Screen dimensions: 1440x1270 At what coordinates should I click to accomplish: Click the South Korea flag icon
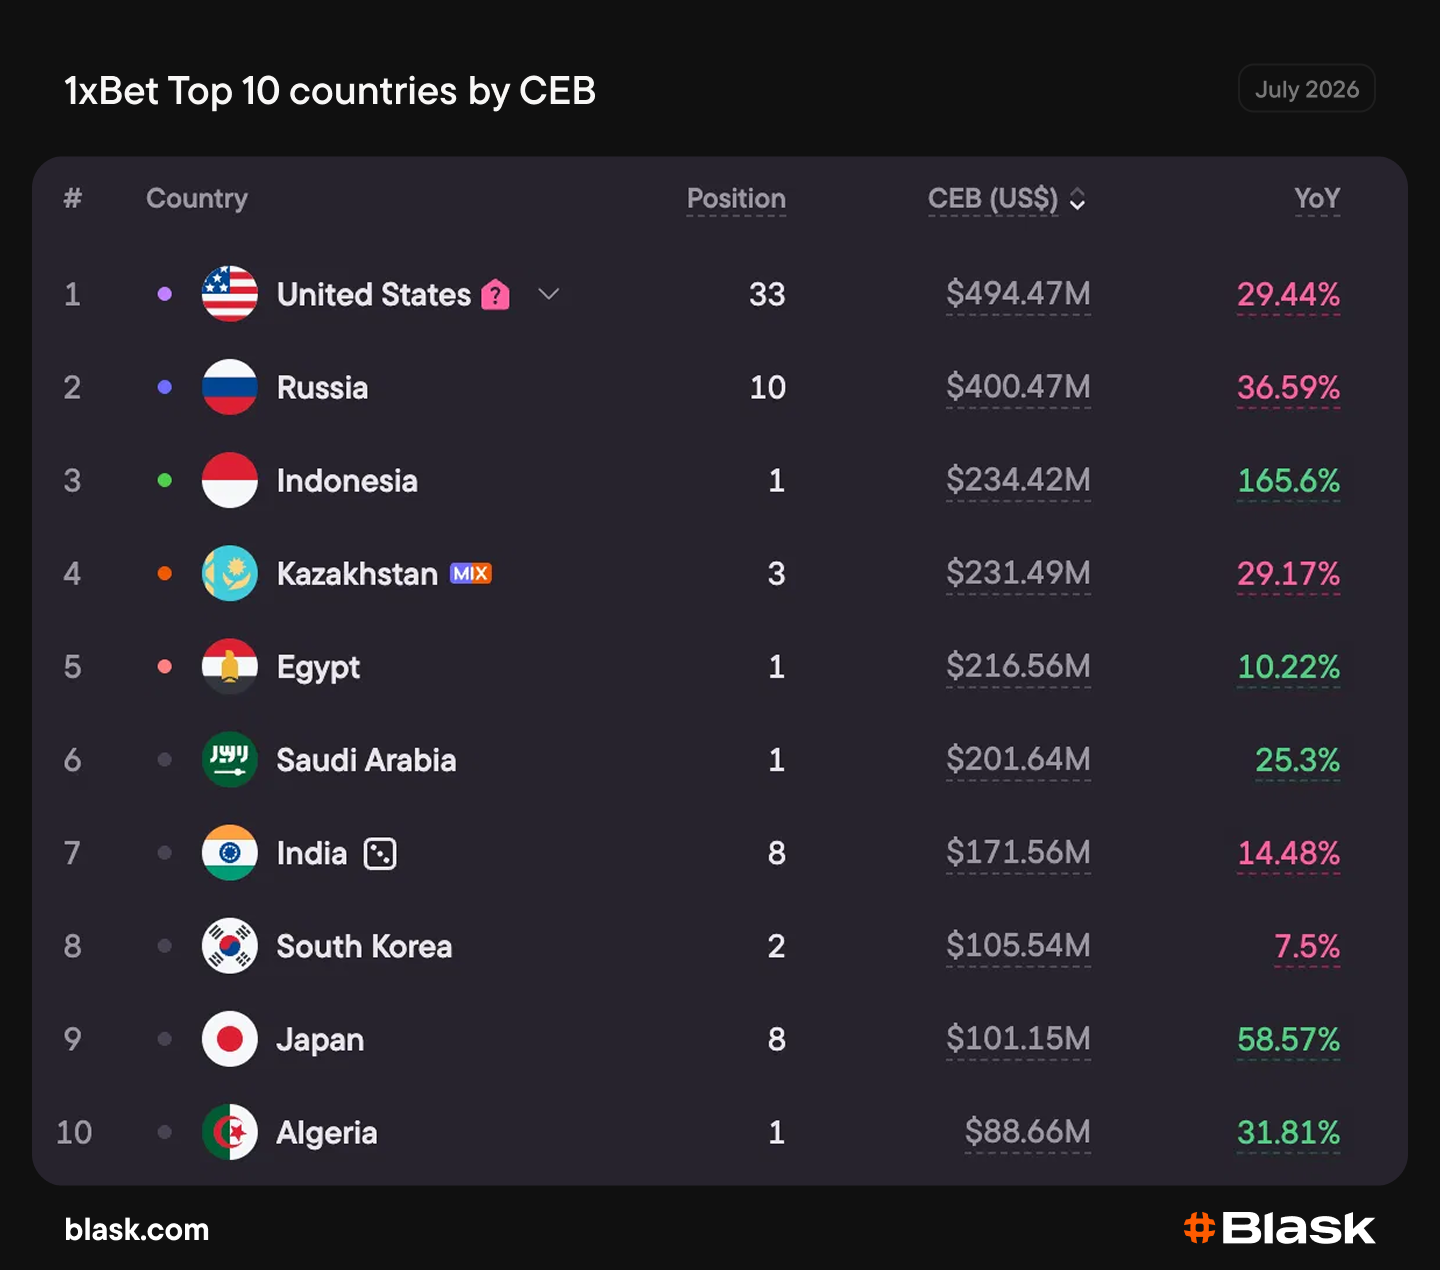point(230,946)
